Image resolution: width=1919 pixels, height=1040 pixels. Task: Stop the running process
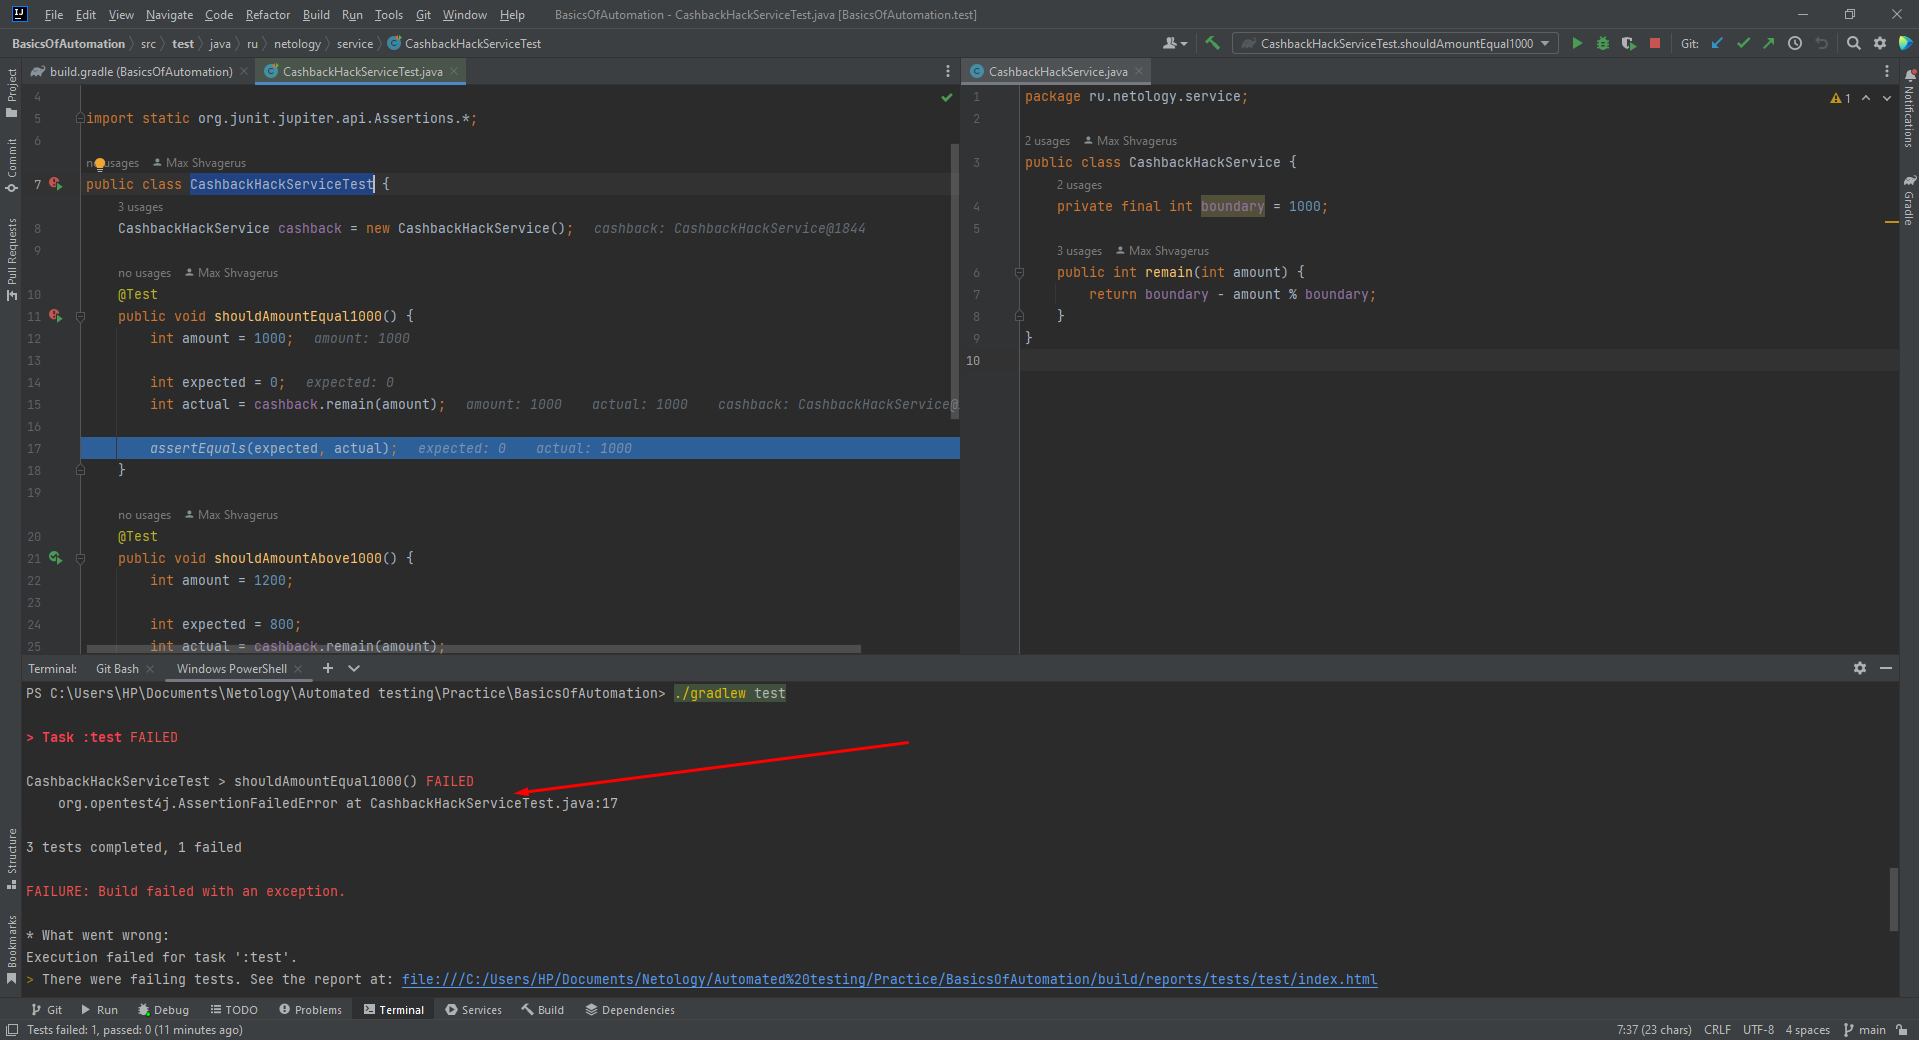(1655, 43)
